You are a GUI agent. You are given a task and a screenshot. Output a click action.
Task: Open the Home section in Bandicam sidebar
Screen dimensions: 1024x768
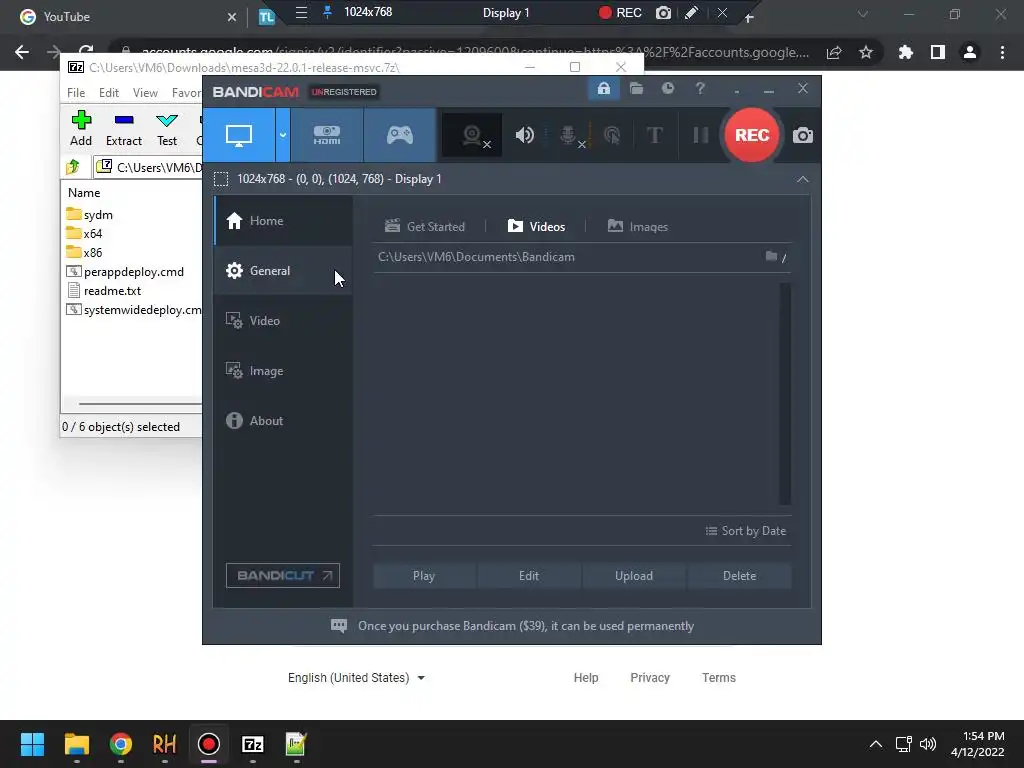[283, 221]
